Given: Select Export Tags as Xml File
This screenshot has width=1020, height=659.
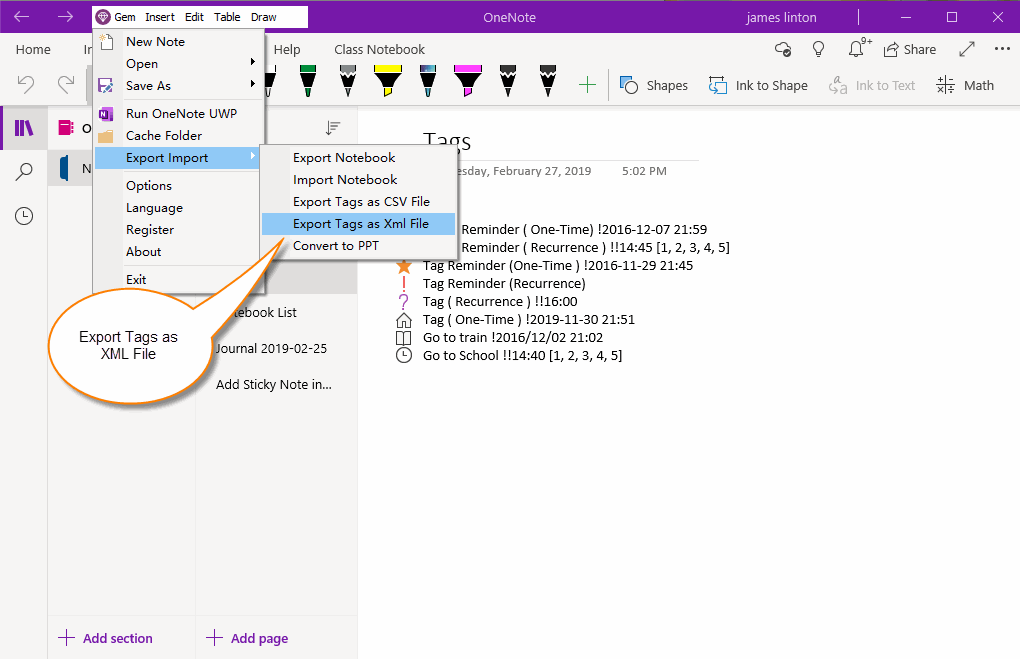Looking at the screenshot, I should [358, 224].
